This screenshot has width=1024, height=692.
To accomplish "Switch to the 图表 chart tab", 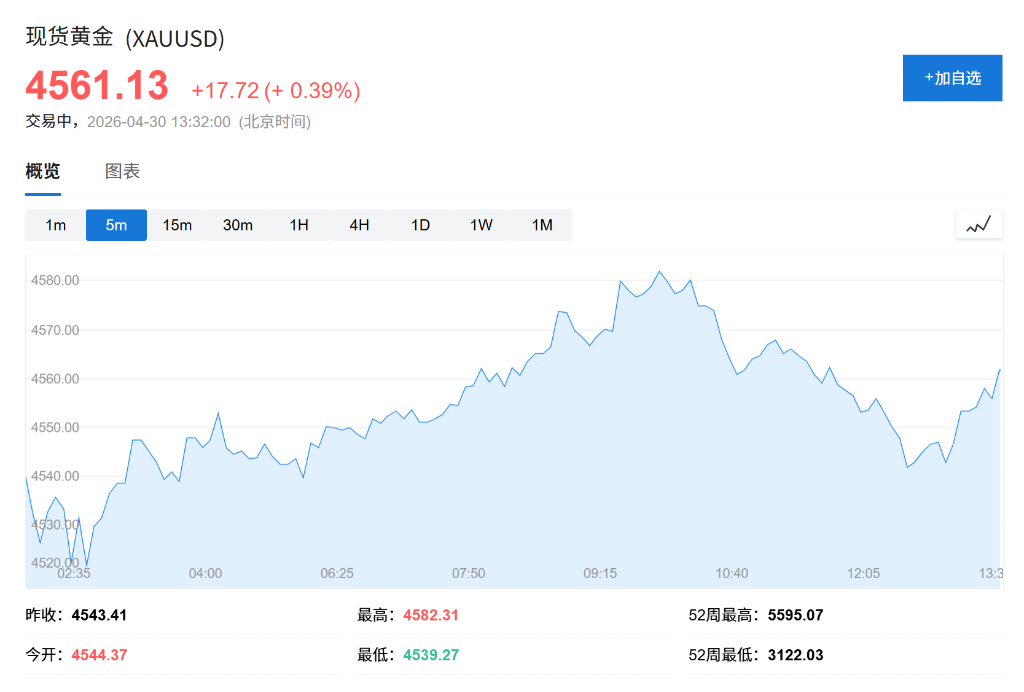I will coord(123,171).
